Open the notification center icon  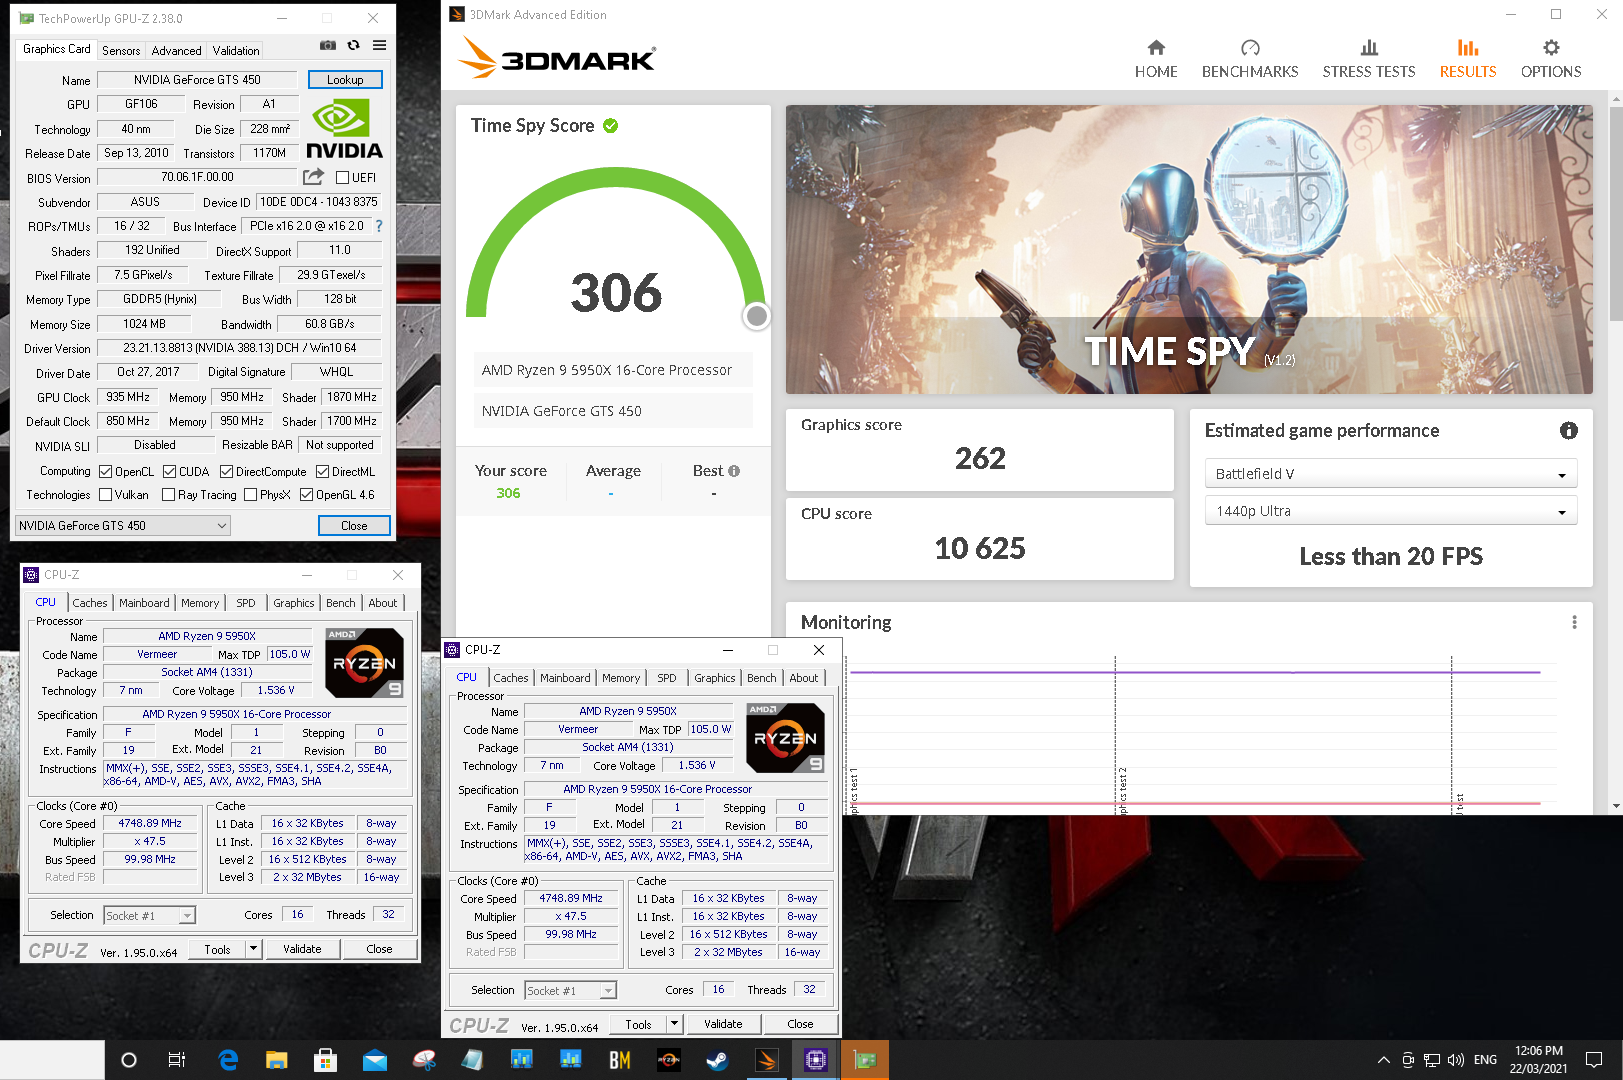(x=1594, y=1060)
